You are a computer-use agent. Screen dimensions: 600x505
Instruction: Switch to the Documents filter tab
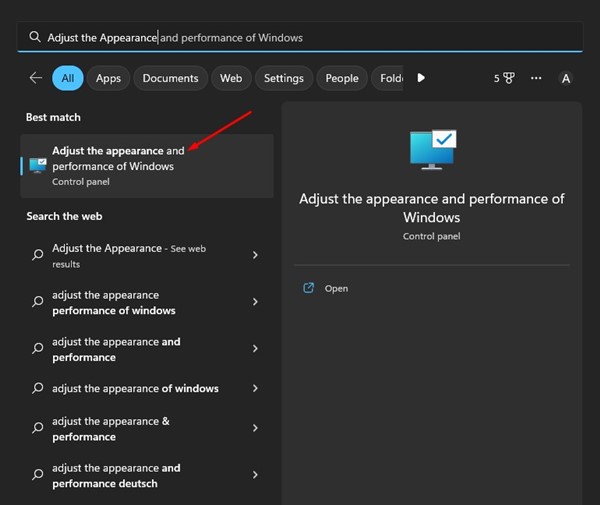(x=170, y=78)
